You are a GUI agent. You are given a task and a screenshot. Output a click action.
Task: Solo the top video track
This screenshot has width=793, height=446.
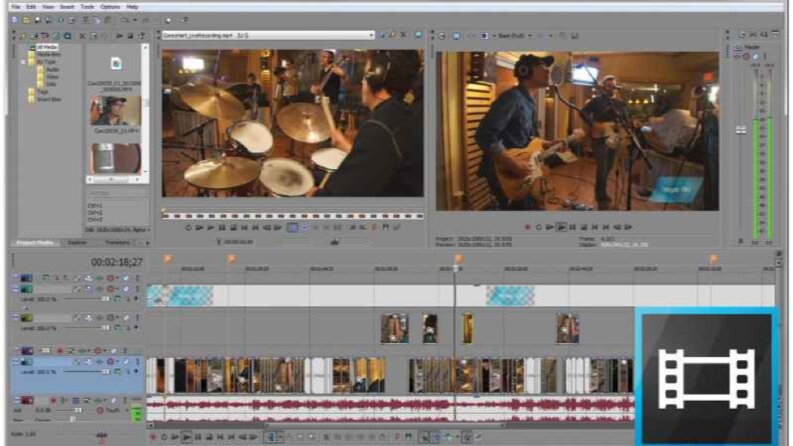(137, 278)
